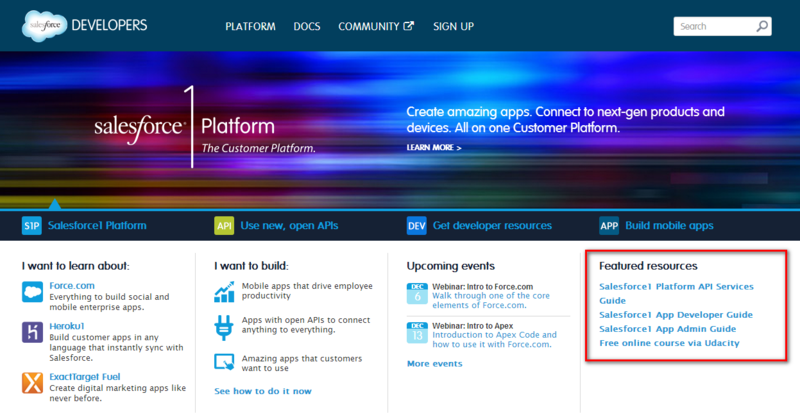Click the ExactTarget Fuel orange icon

click(32, 383)
